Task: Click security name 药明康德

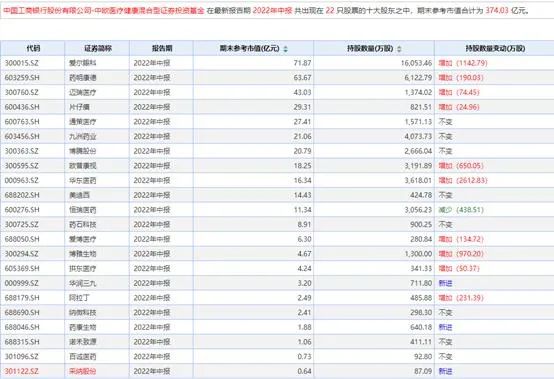Action: pyautogui.click(x=82, y=78)
